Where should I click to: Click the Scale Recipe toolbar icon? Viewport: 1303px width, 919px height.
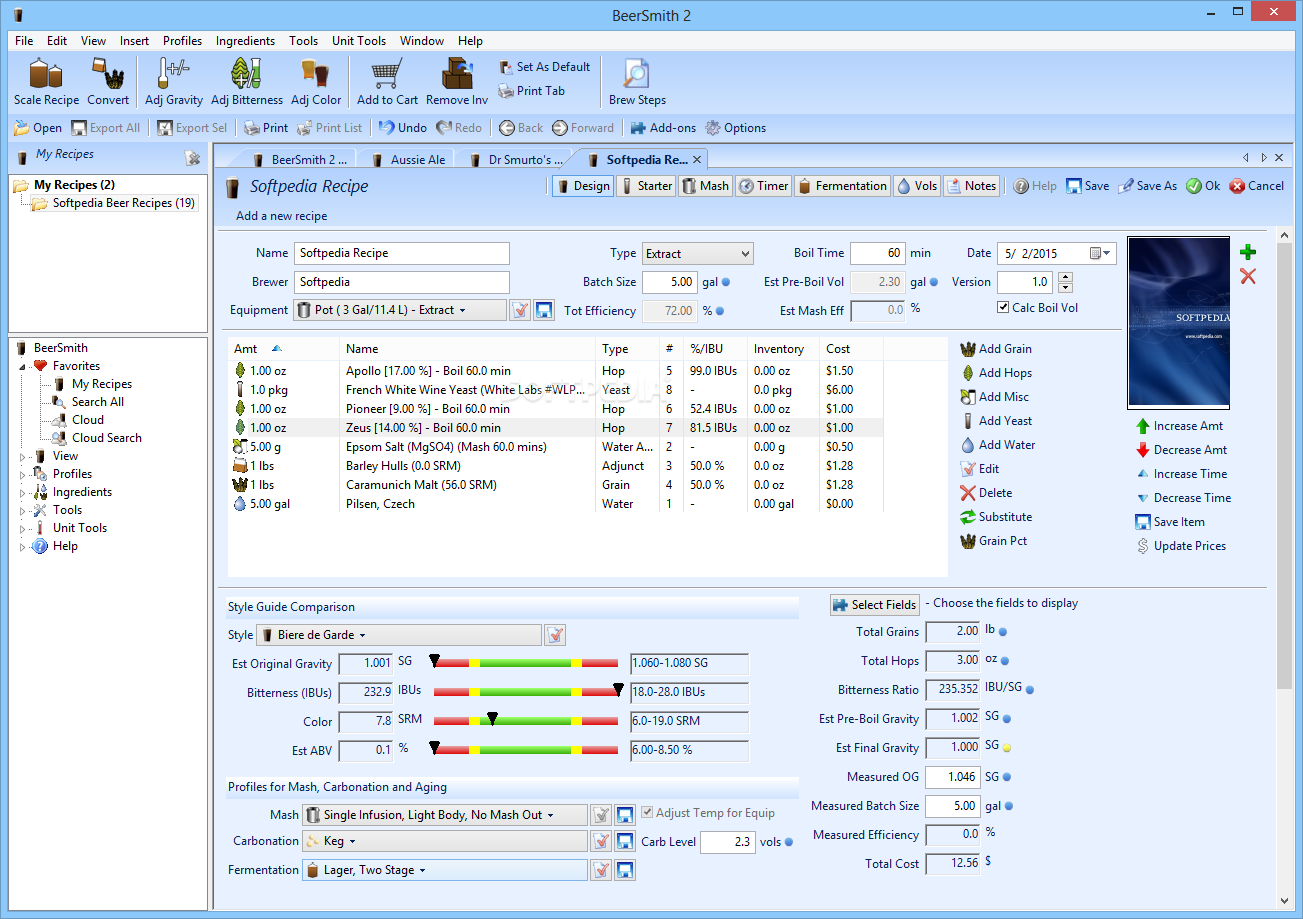click(46, 81)
